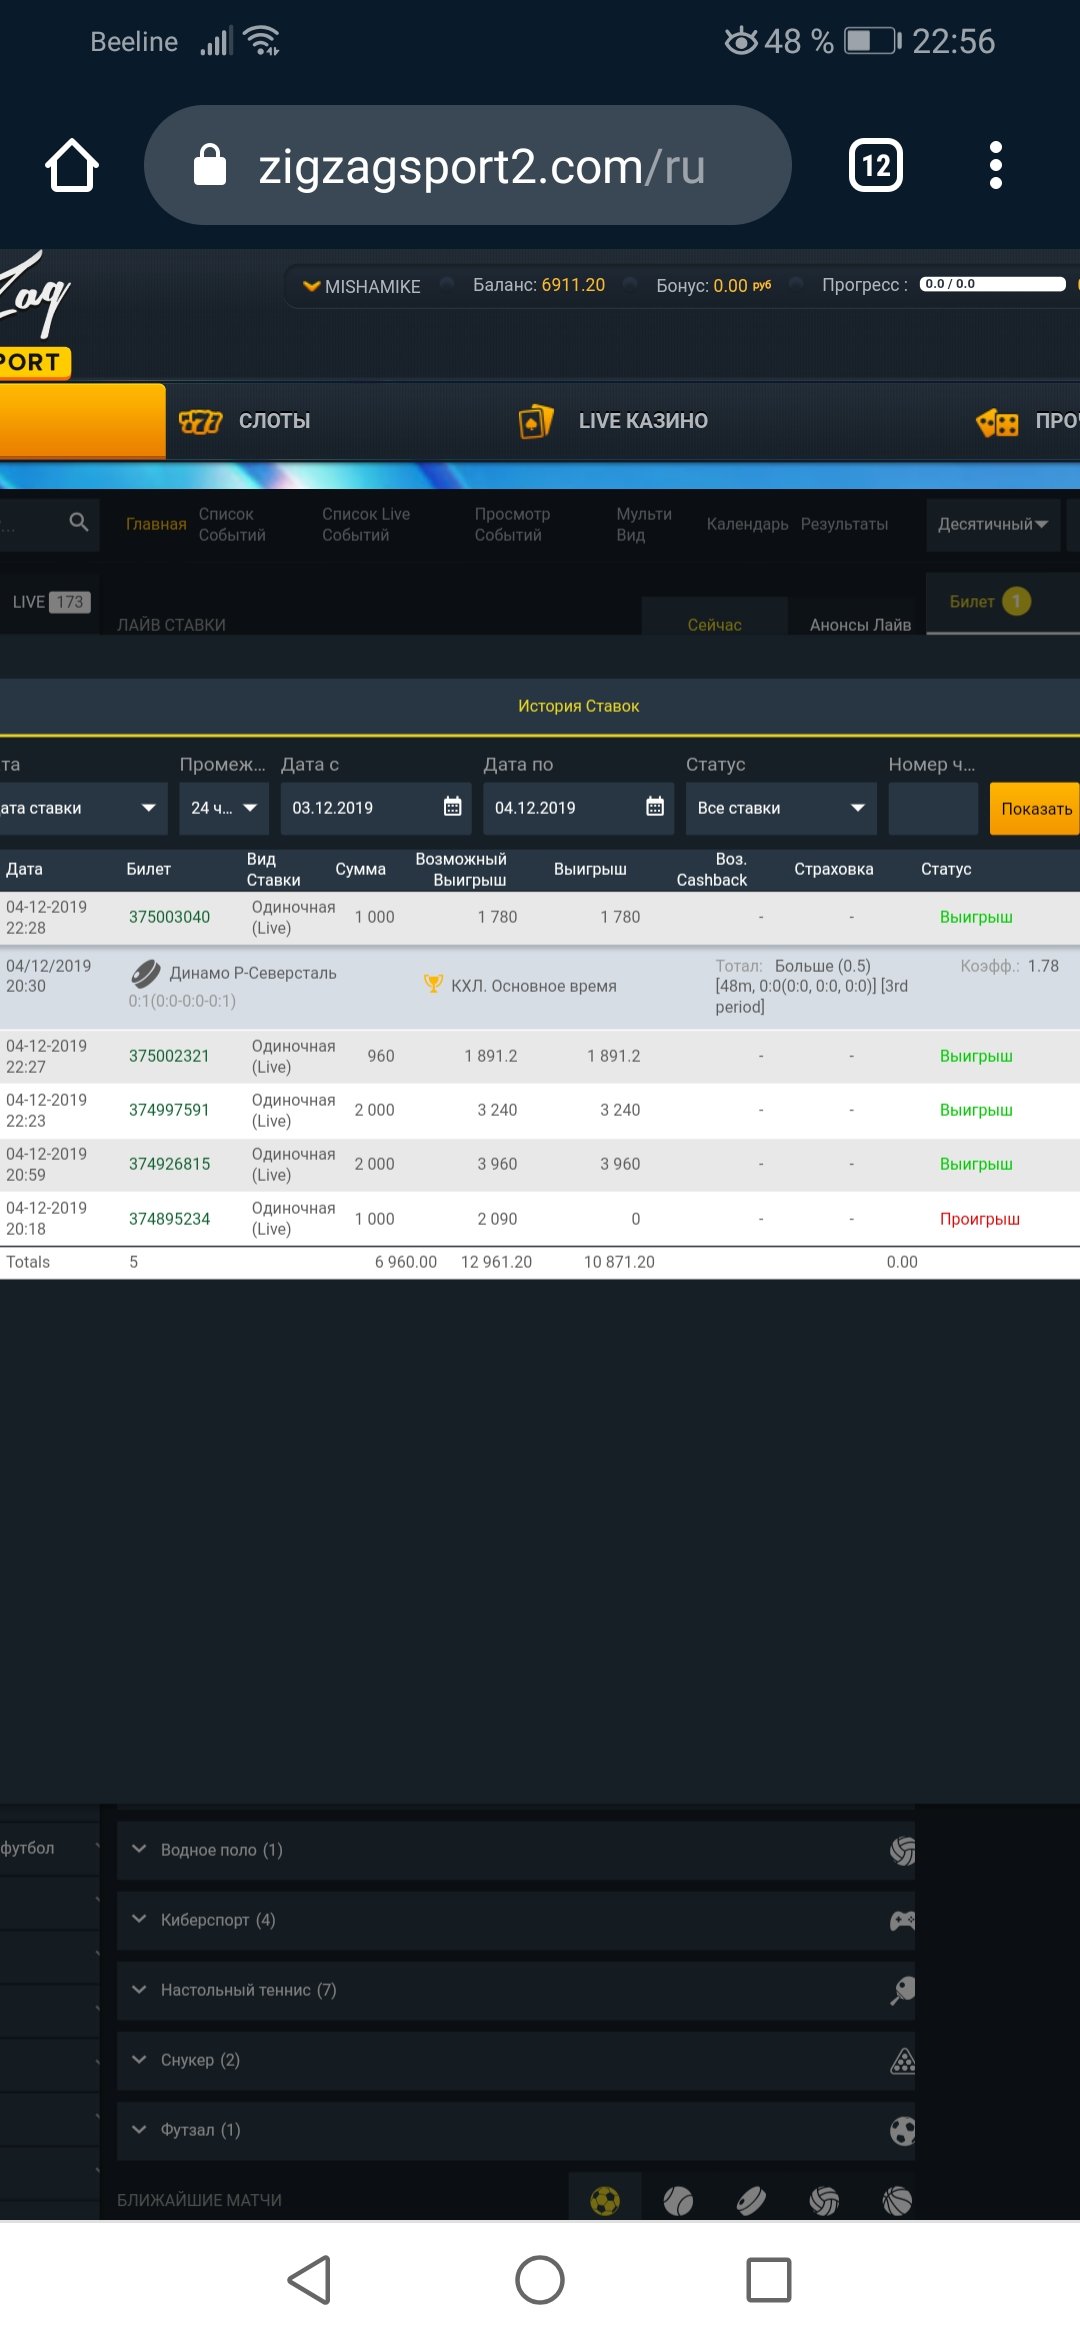Switch to the Анонсы Лайв tab

(860, 624)
